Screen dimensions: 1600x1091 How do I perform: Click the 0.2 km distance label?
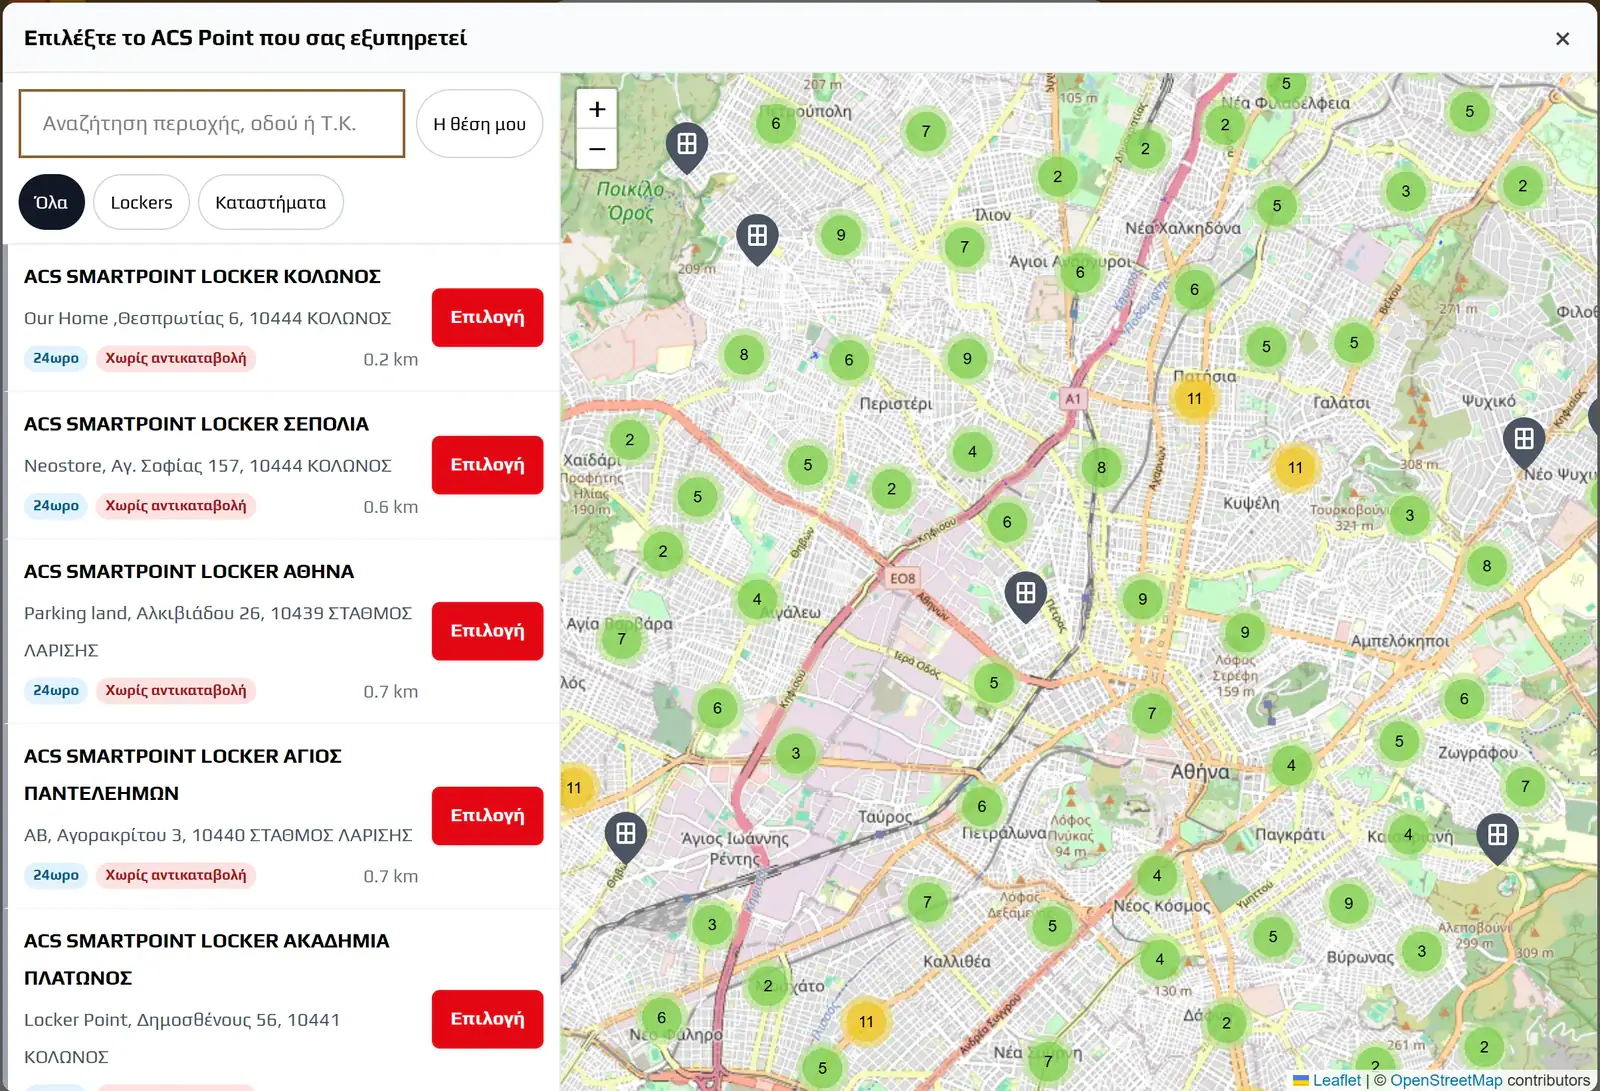tap(391, 359)
